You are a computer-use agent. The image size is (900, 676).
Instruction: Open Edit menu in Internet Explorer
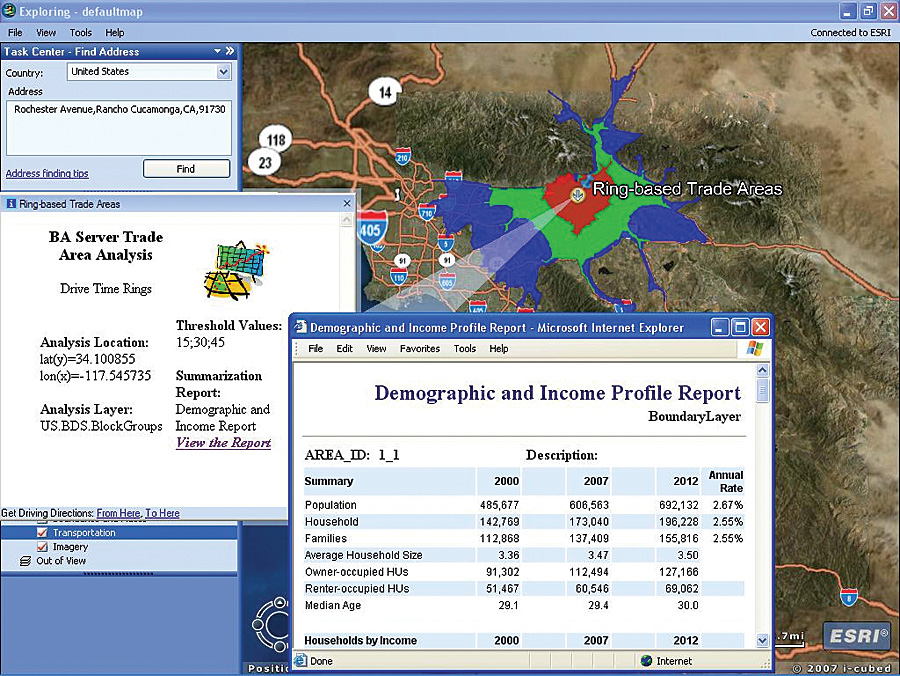[x=344, y=348]
